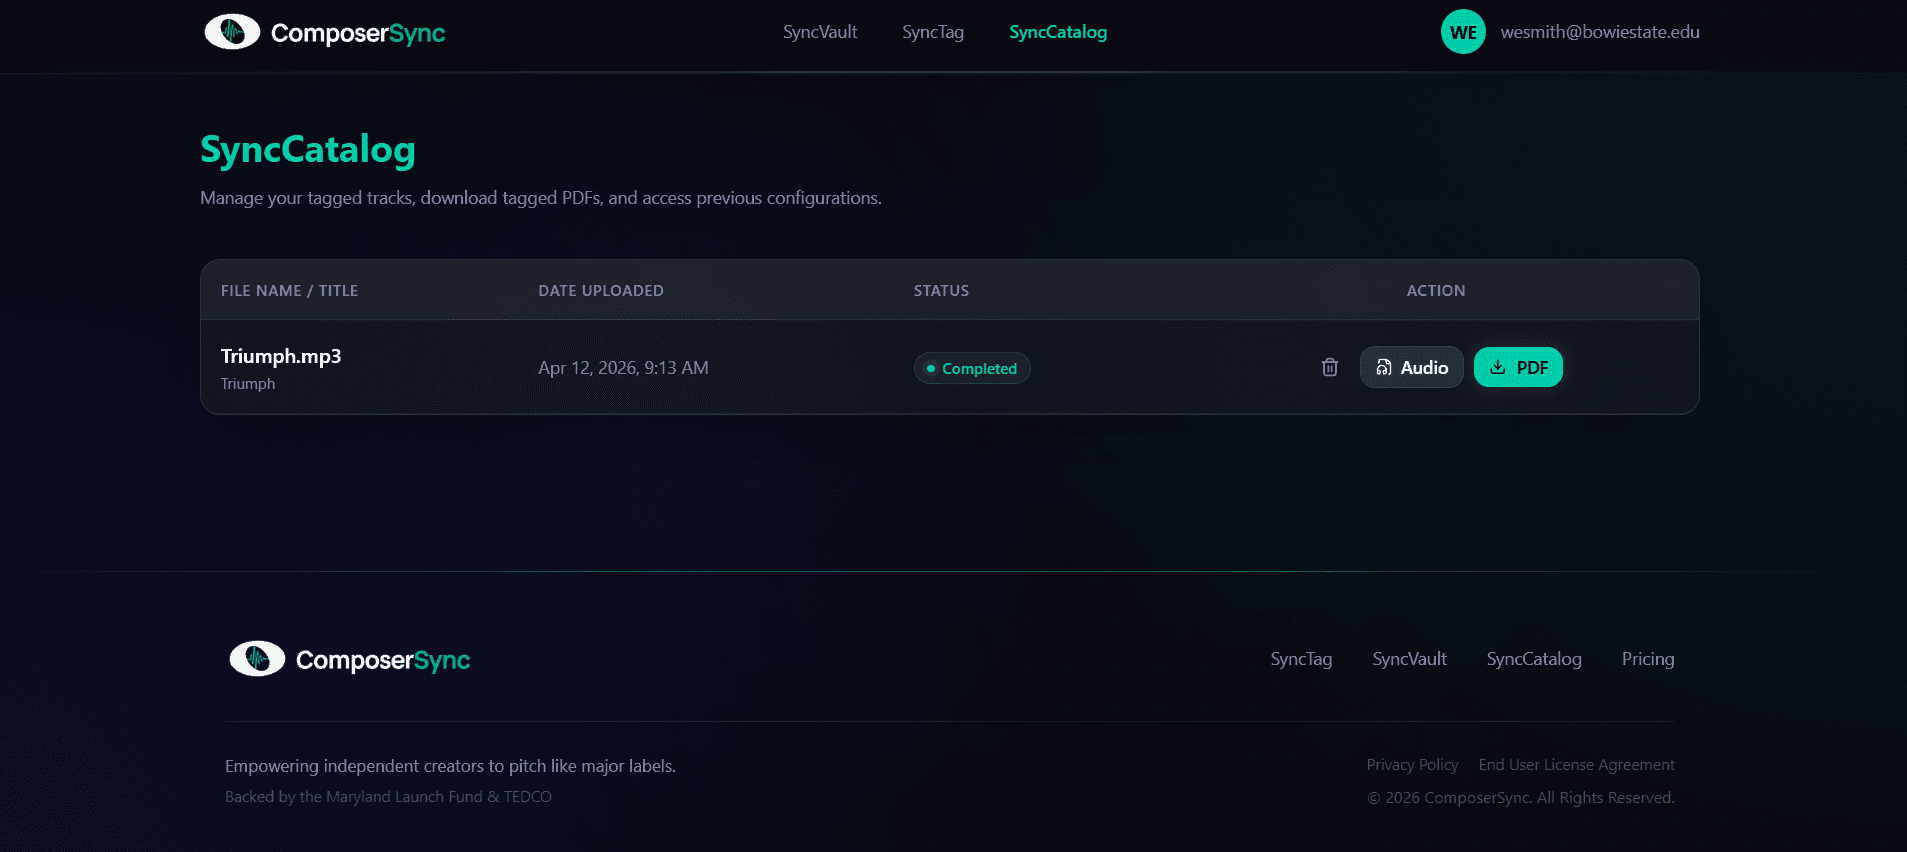The image size is (1907, 852).
Task: Go to SyncCatalog from the footer links
Action: click(1534, 659)
